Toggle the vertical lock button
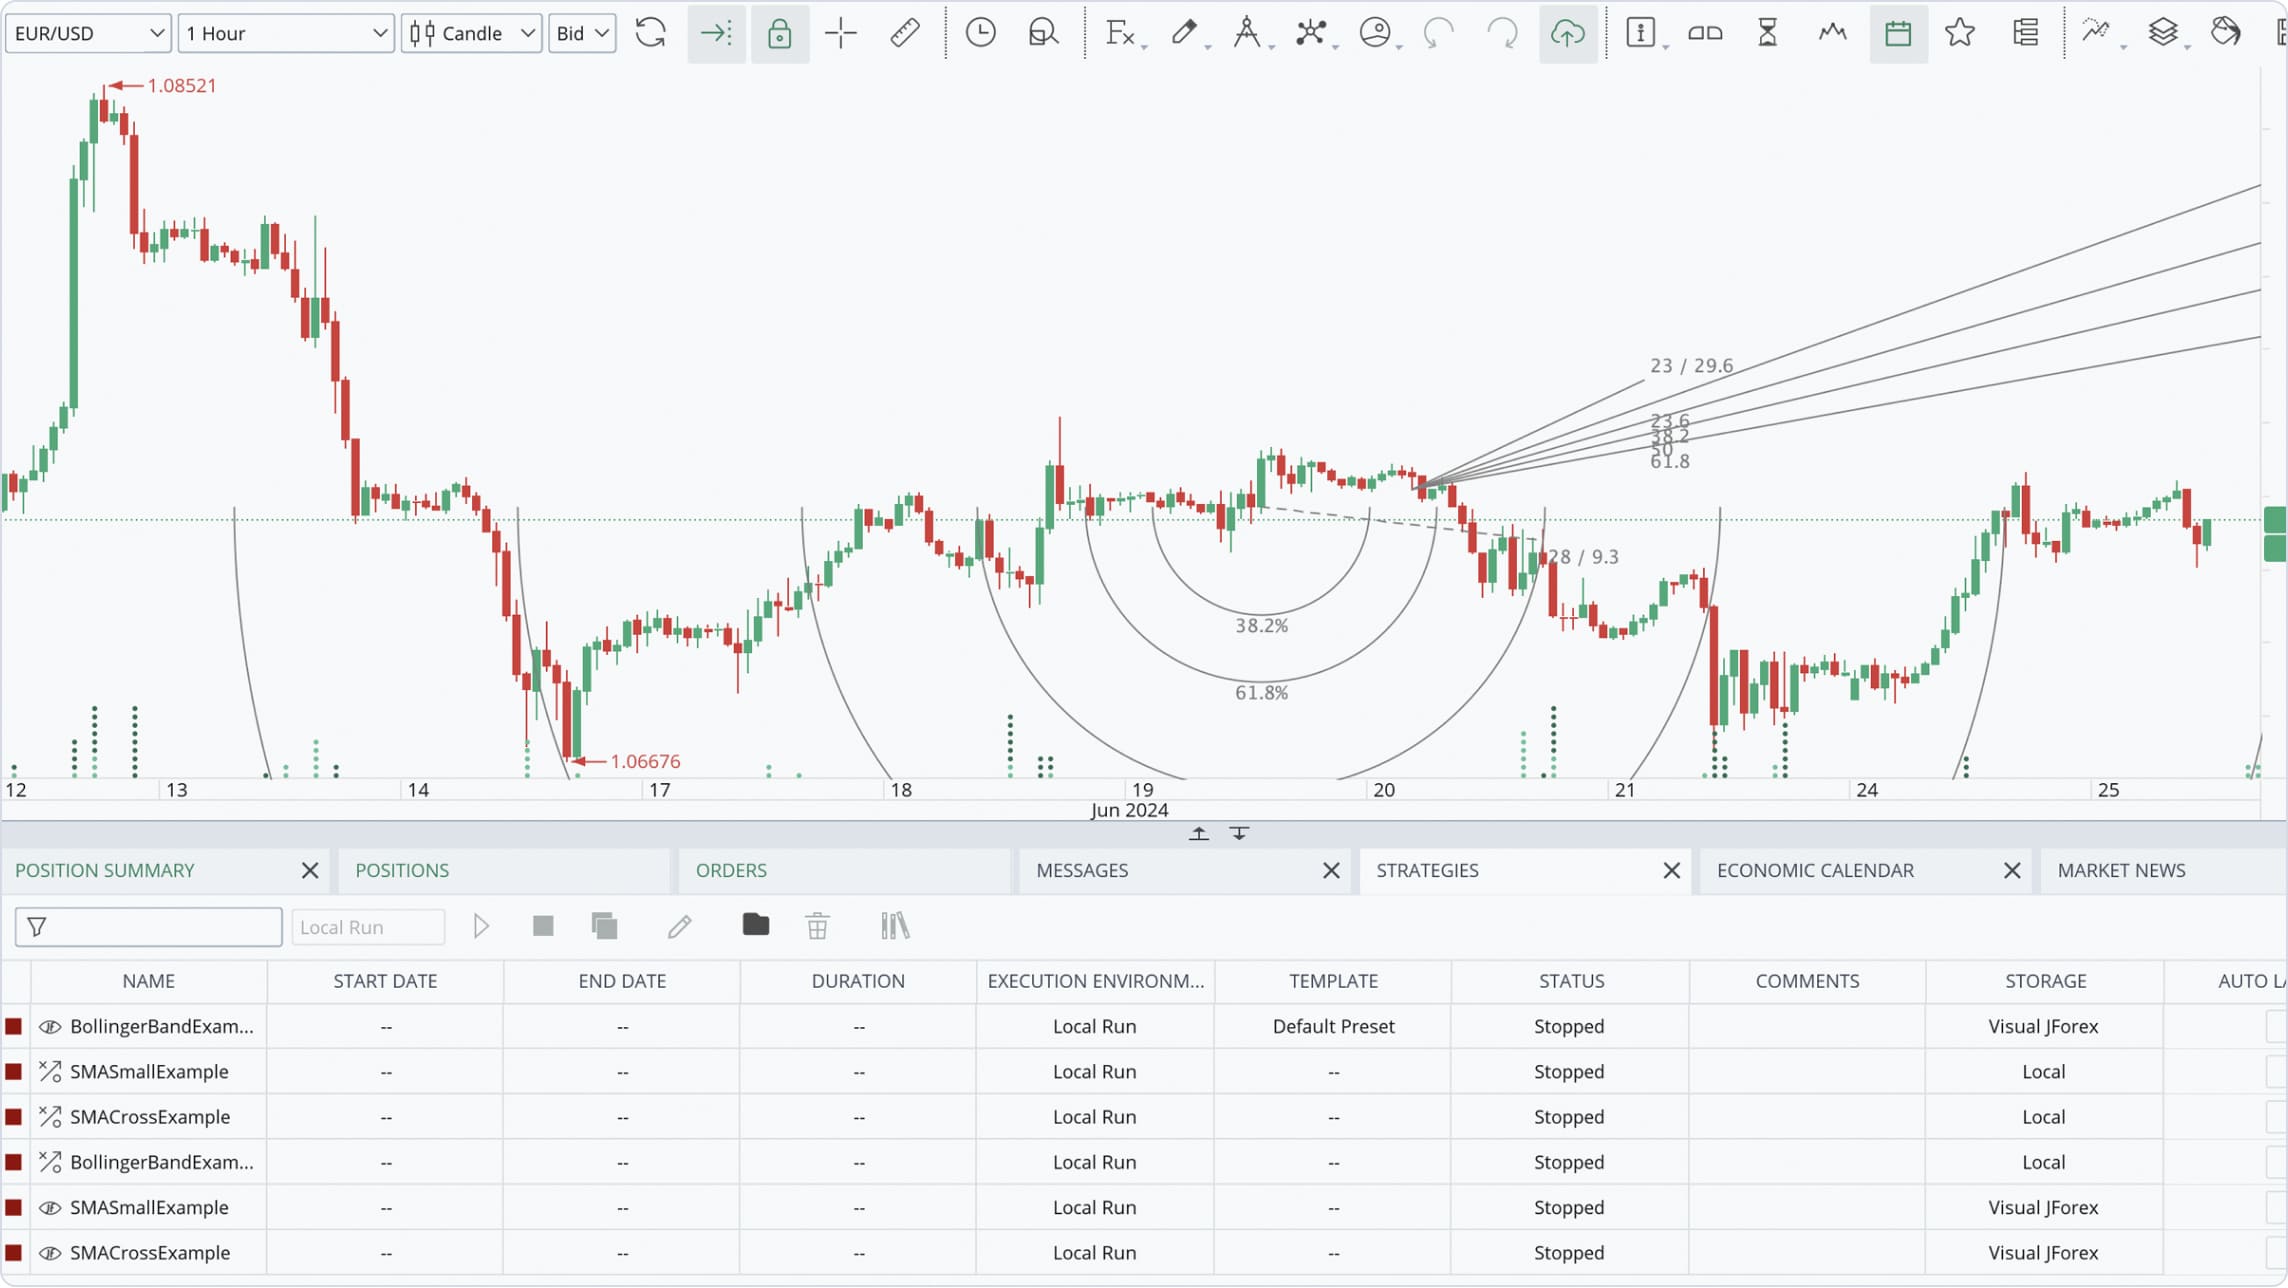Screen dimensions: 2288x1288 pyautogui.click(x=779, y=33)
